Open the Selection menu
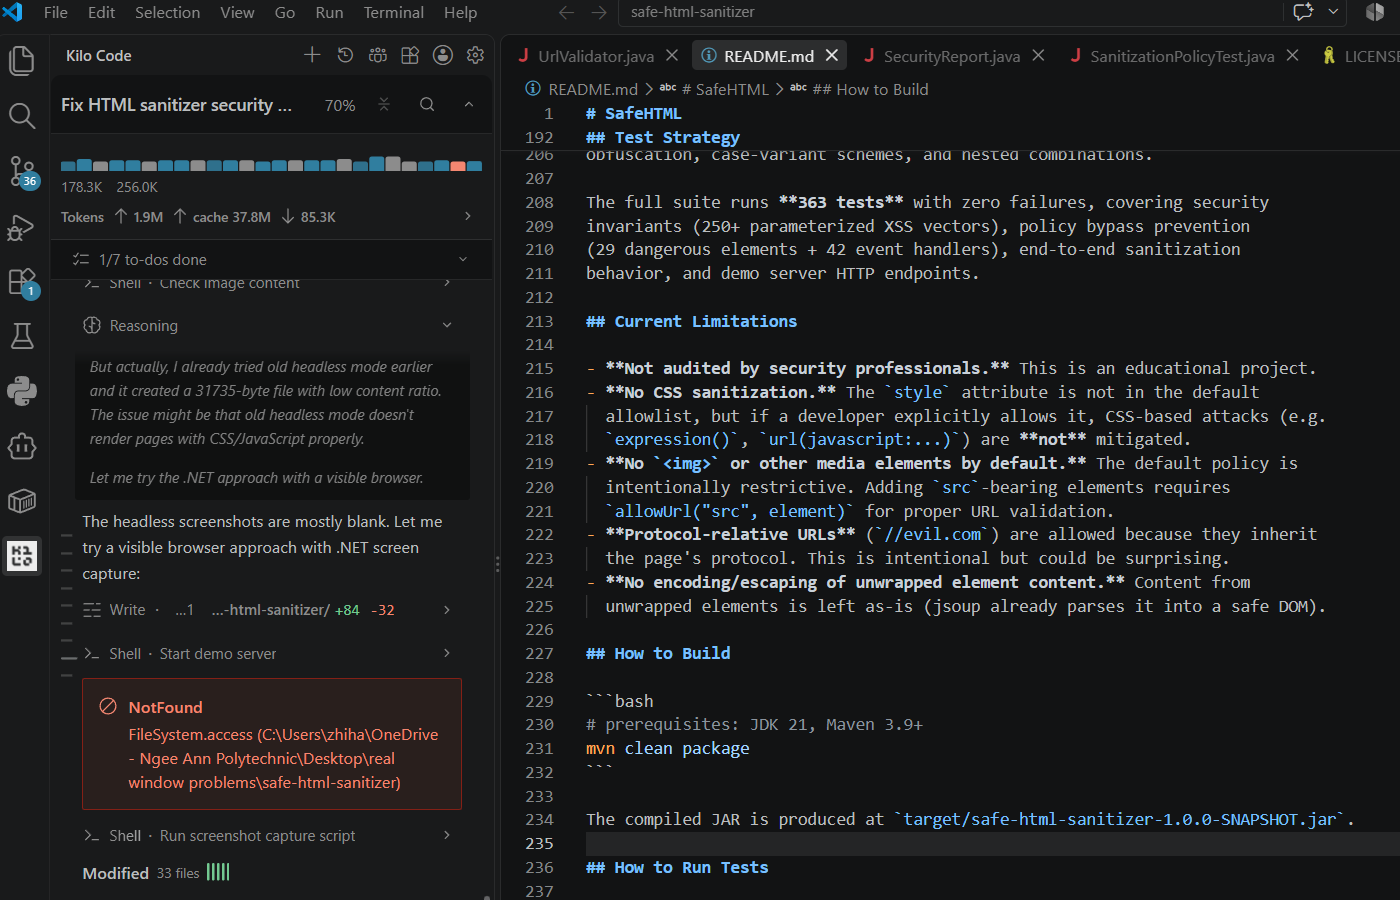The image size is (1400, 900). tap(168, 12)
